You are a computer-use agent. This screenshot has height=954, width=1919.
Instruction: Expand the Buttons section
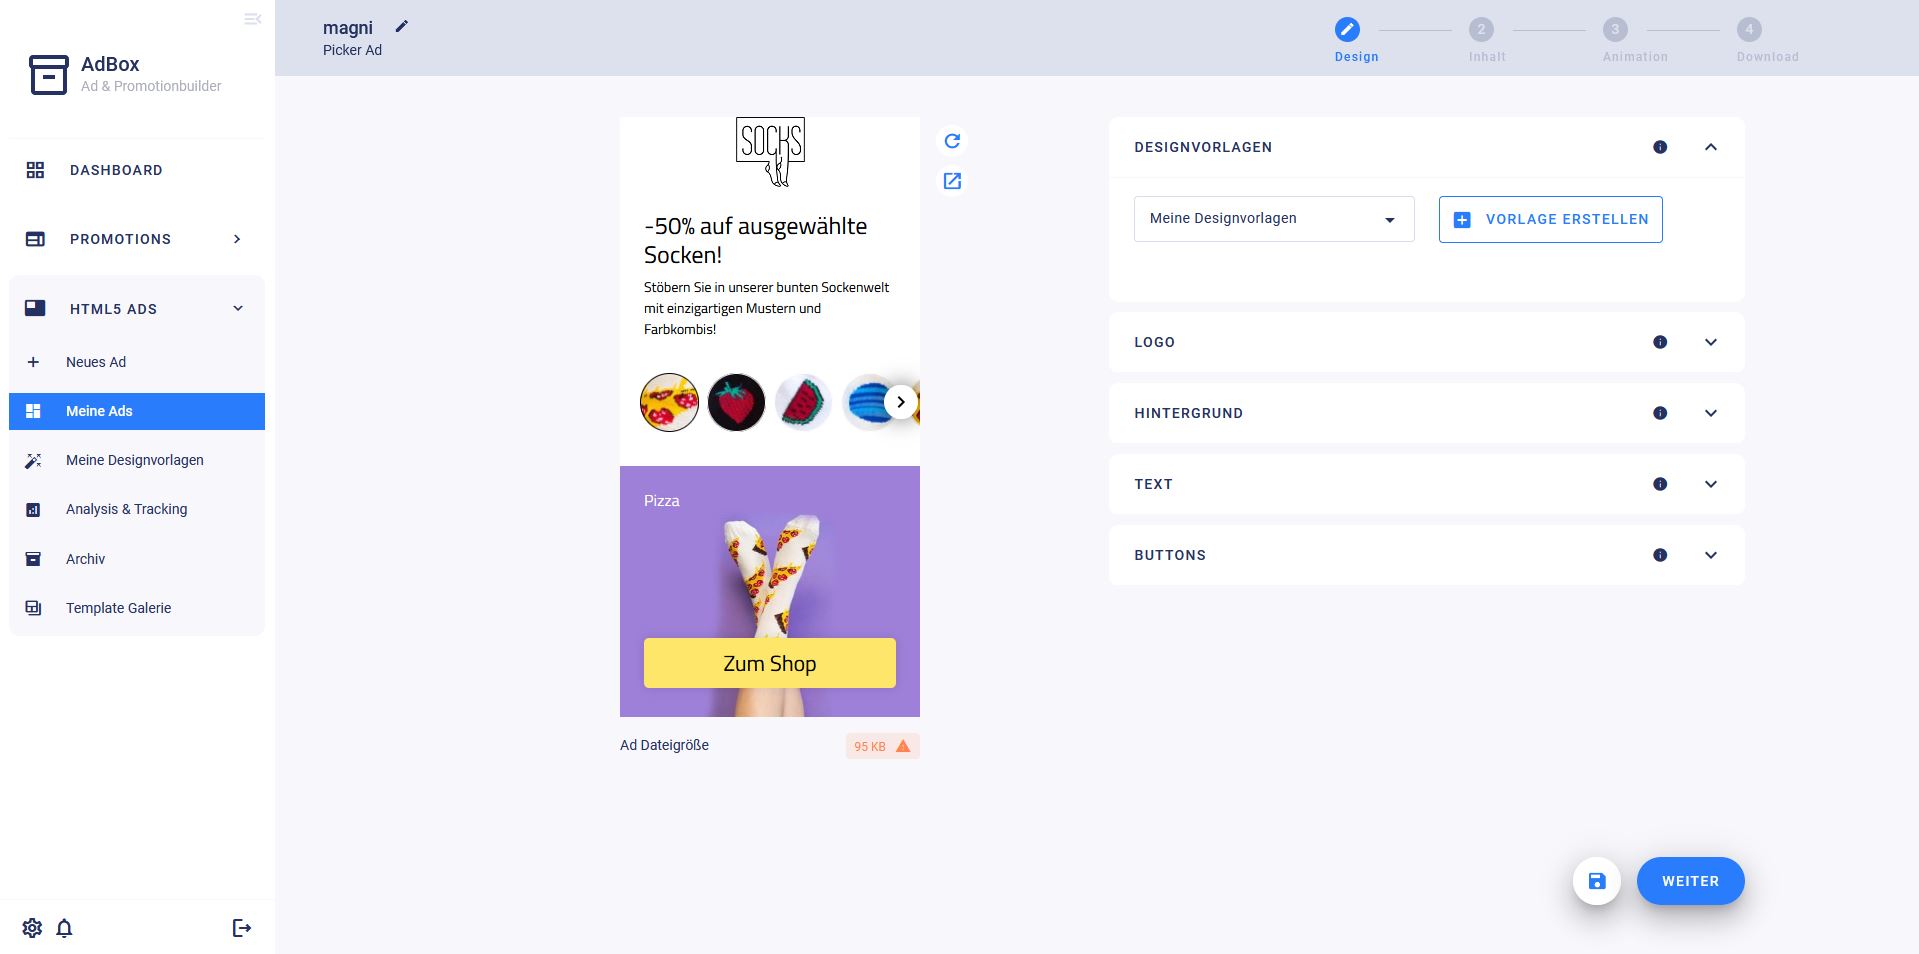[1711, 555]
